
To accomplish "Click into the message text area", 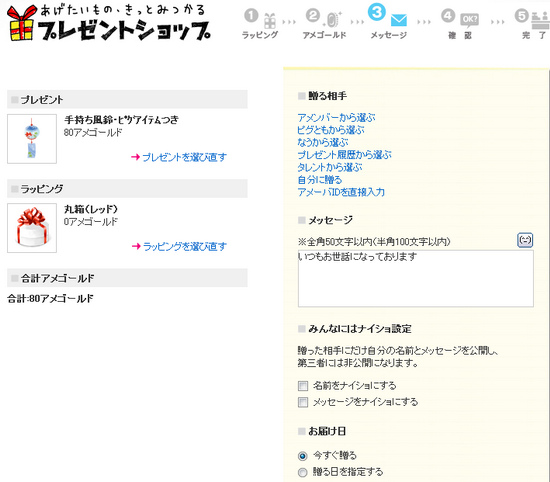I will coord(416,279).
